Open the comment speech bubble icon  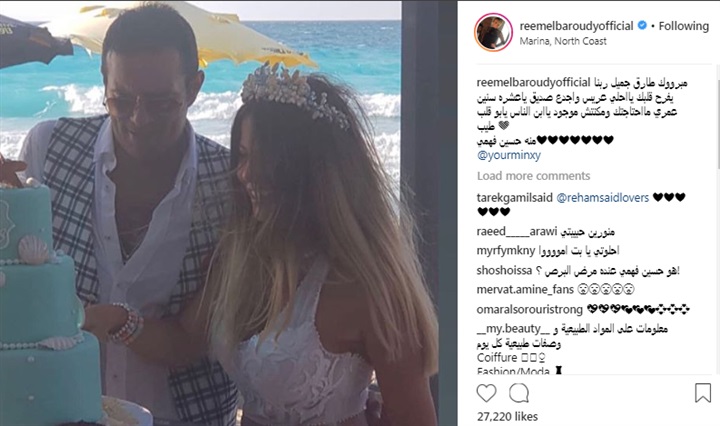click(519, 393)
